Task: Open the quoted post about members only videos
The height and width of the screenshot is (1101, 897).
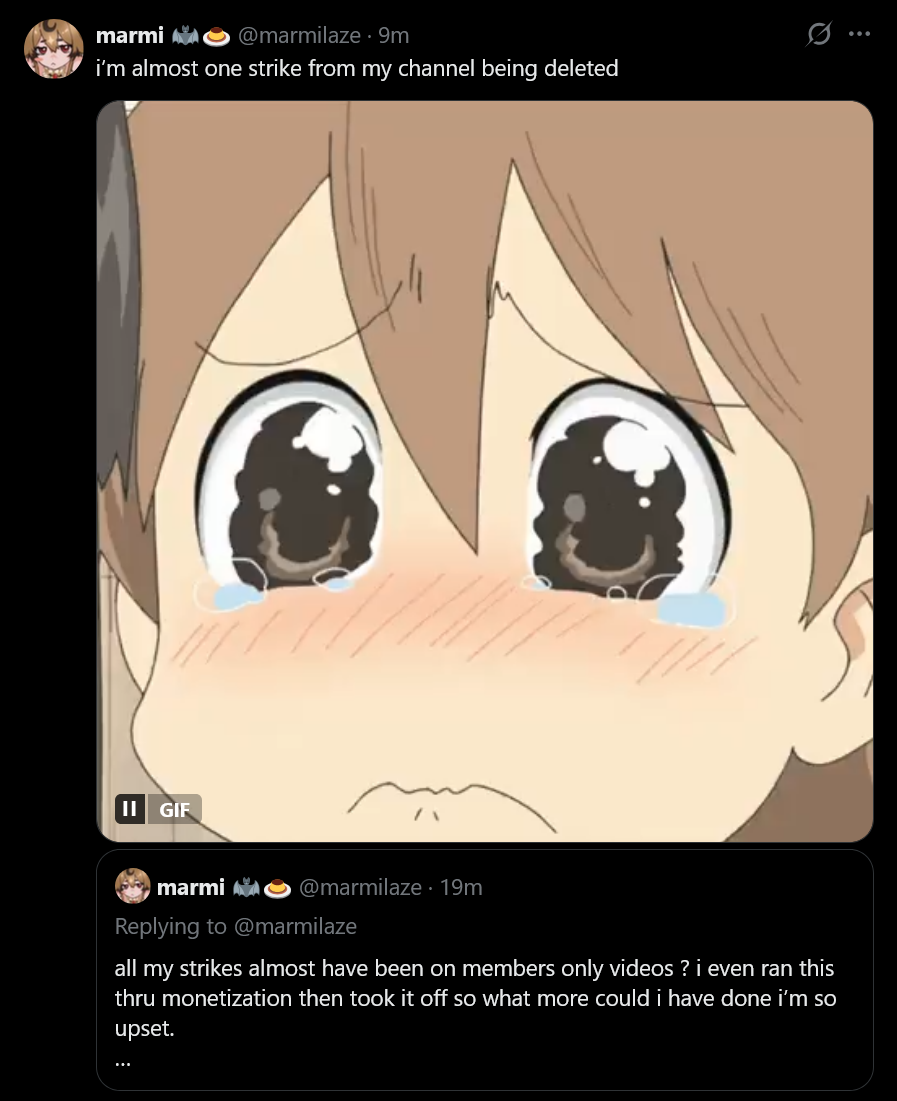Action: (x=485, y=970)
